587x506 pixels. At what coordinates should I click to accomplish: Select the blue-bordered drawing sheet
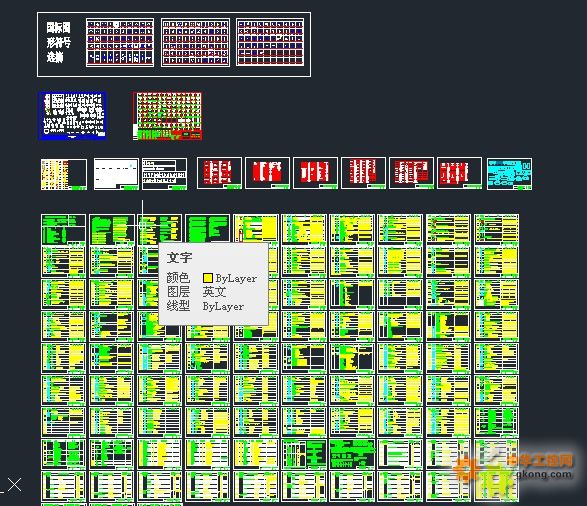pos(72,116)
